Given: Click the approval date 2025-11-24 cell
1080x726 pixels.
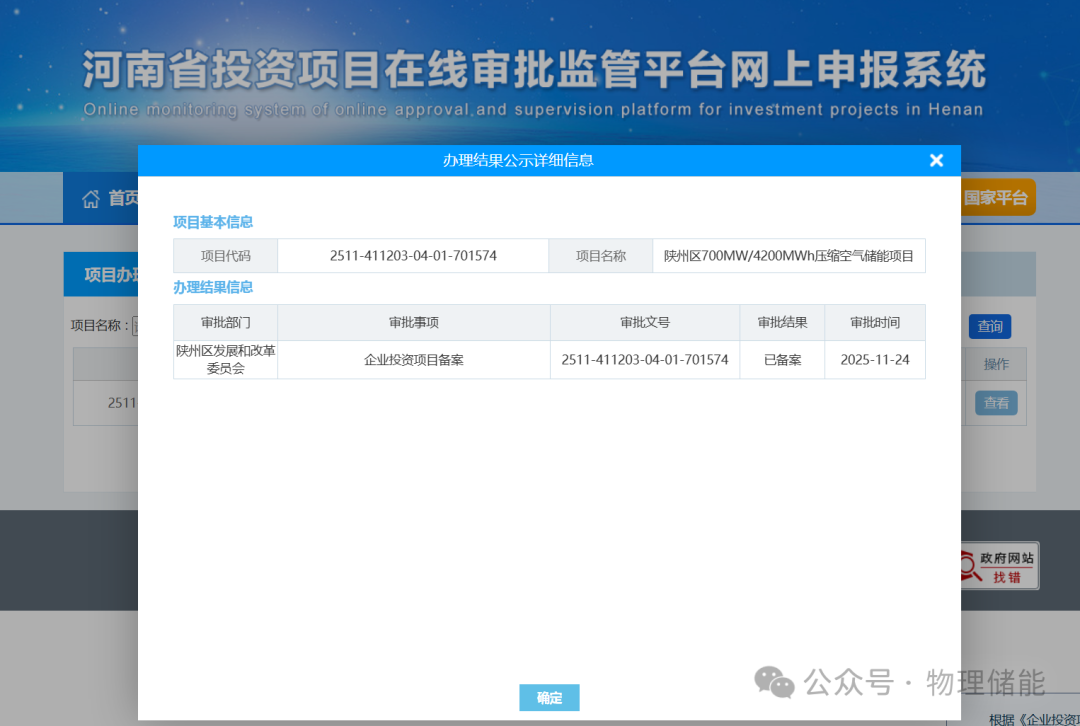Looking at the screenshot, I should [x=875, y=360].
